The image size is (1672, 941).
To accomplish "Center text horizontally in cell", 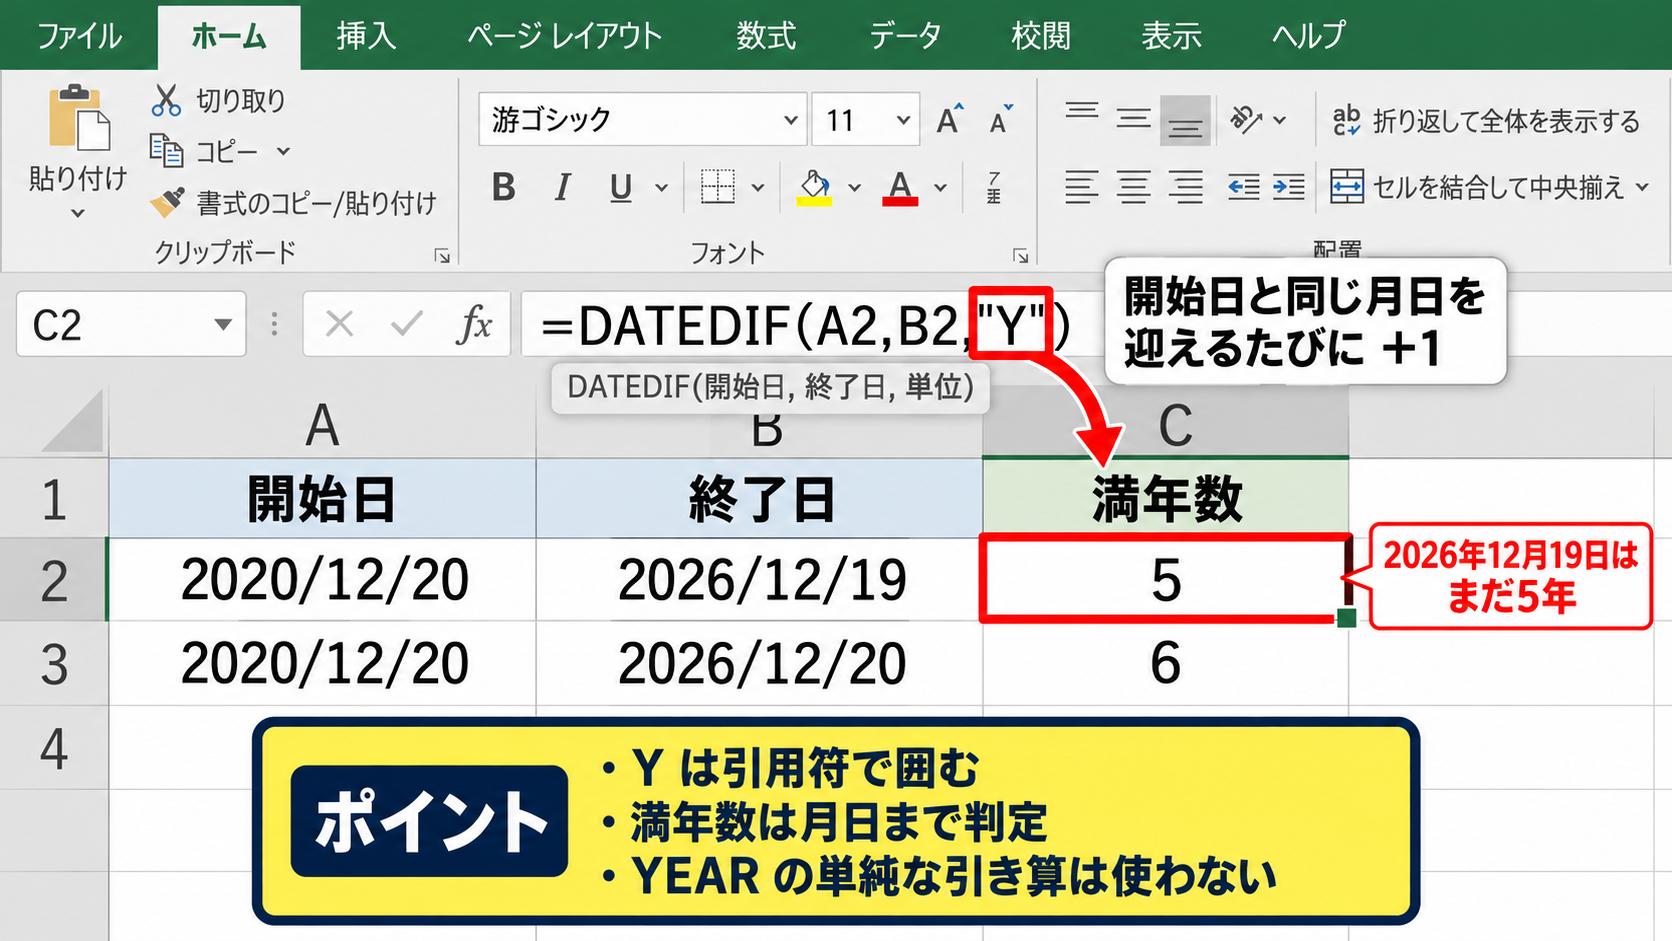I will 1133,187.
